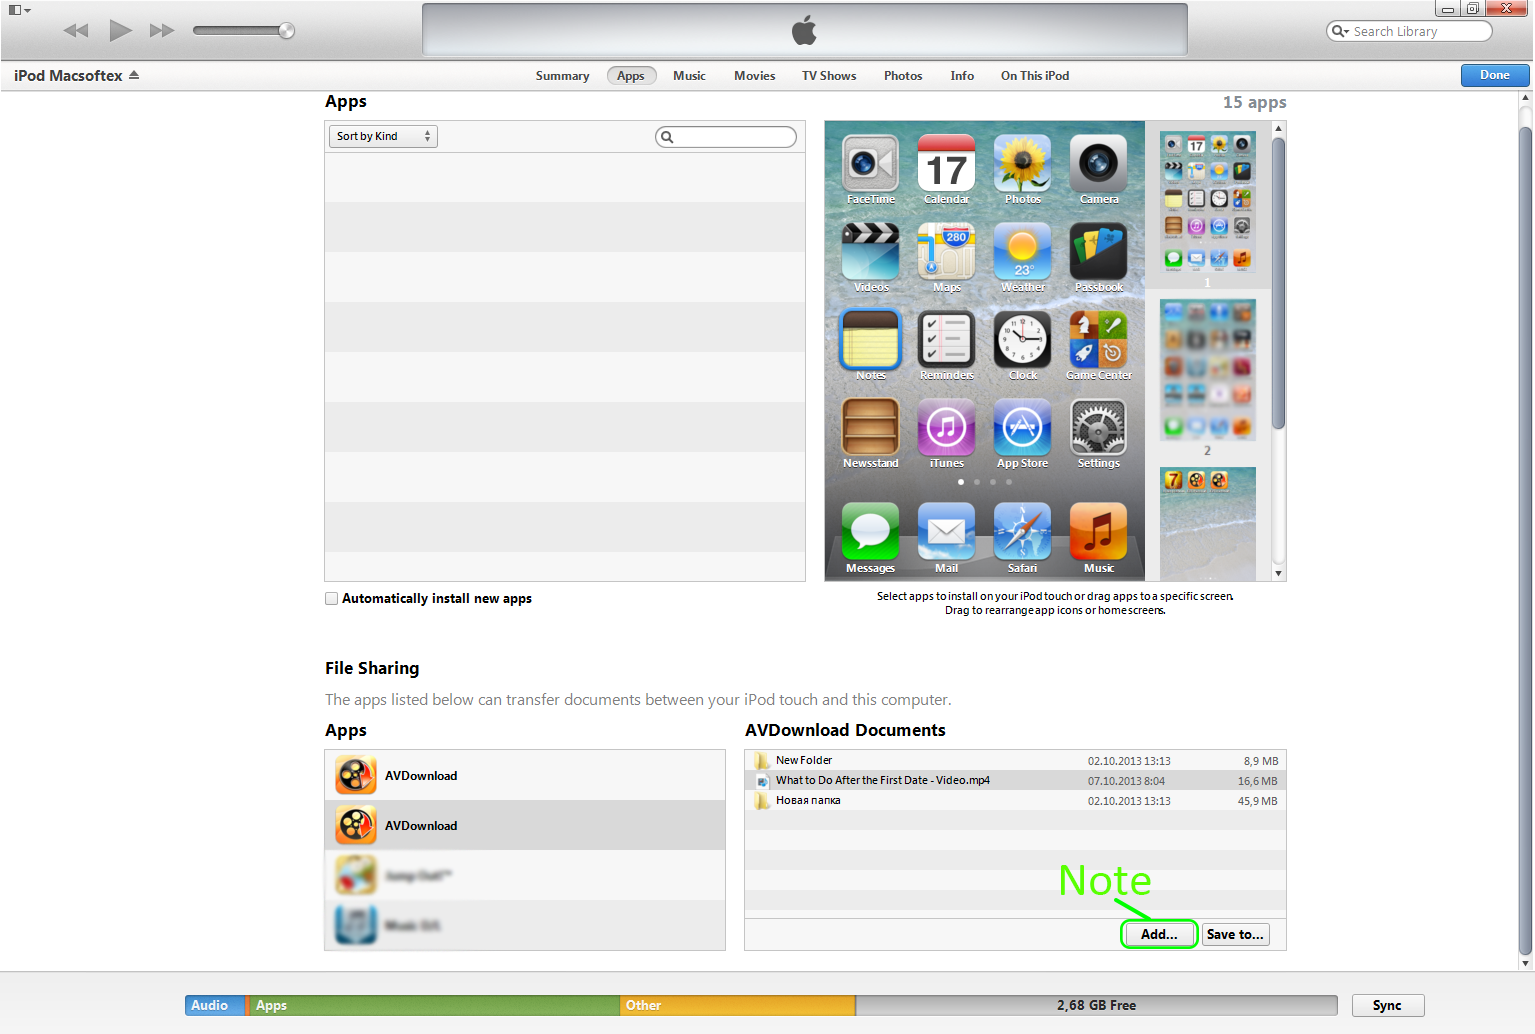Image resolution: width=1535 pixels, height=1034 pixels.
Task: Select the Game Center icon
Action: (x=1098, y=339)
